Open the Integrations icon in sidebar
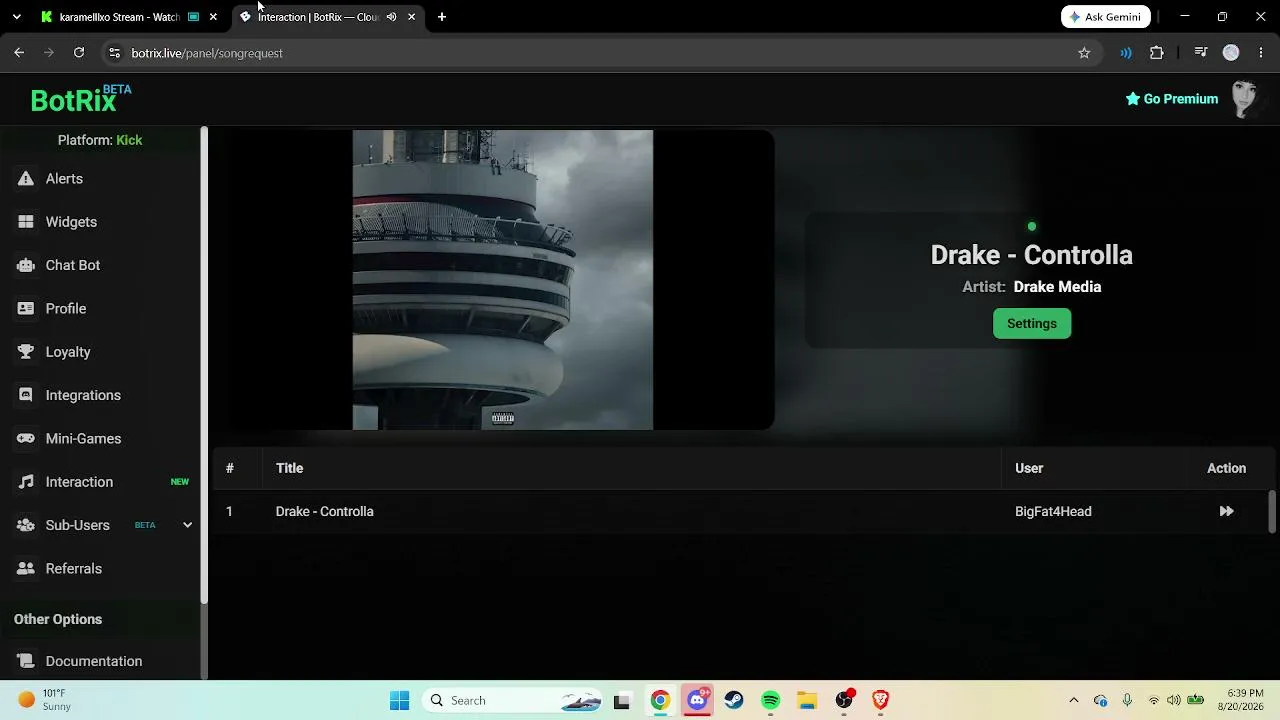 tap(26, 395)
